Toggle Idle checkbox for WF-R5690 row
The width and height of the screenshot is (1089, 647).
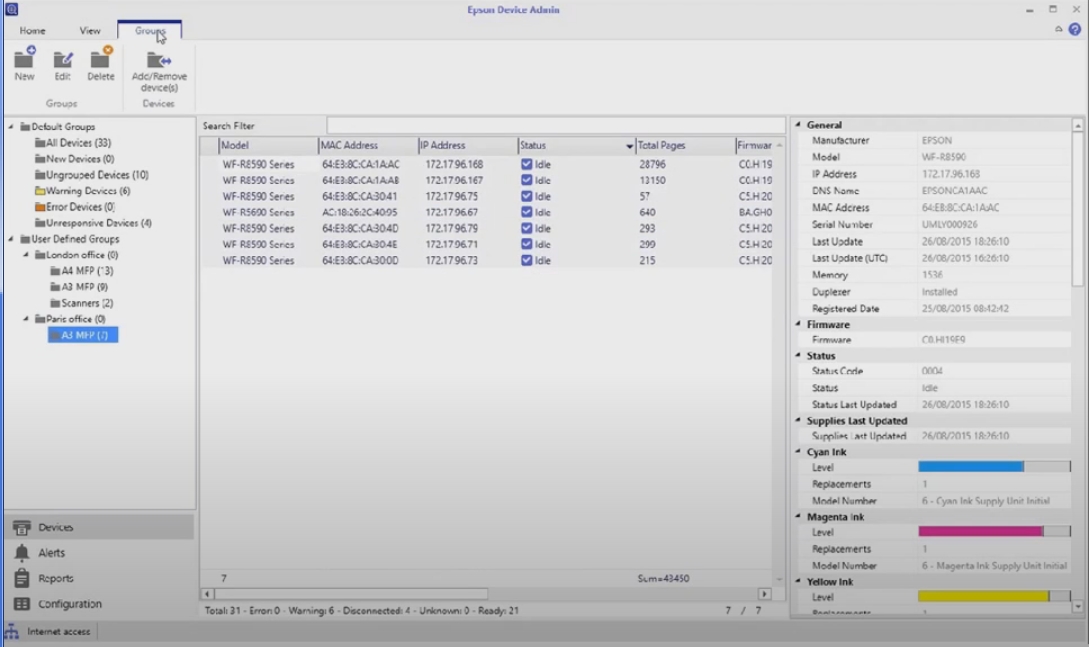(x=527, y=212)
